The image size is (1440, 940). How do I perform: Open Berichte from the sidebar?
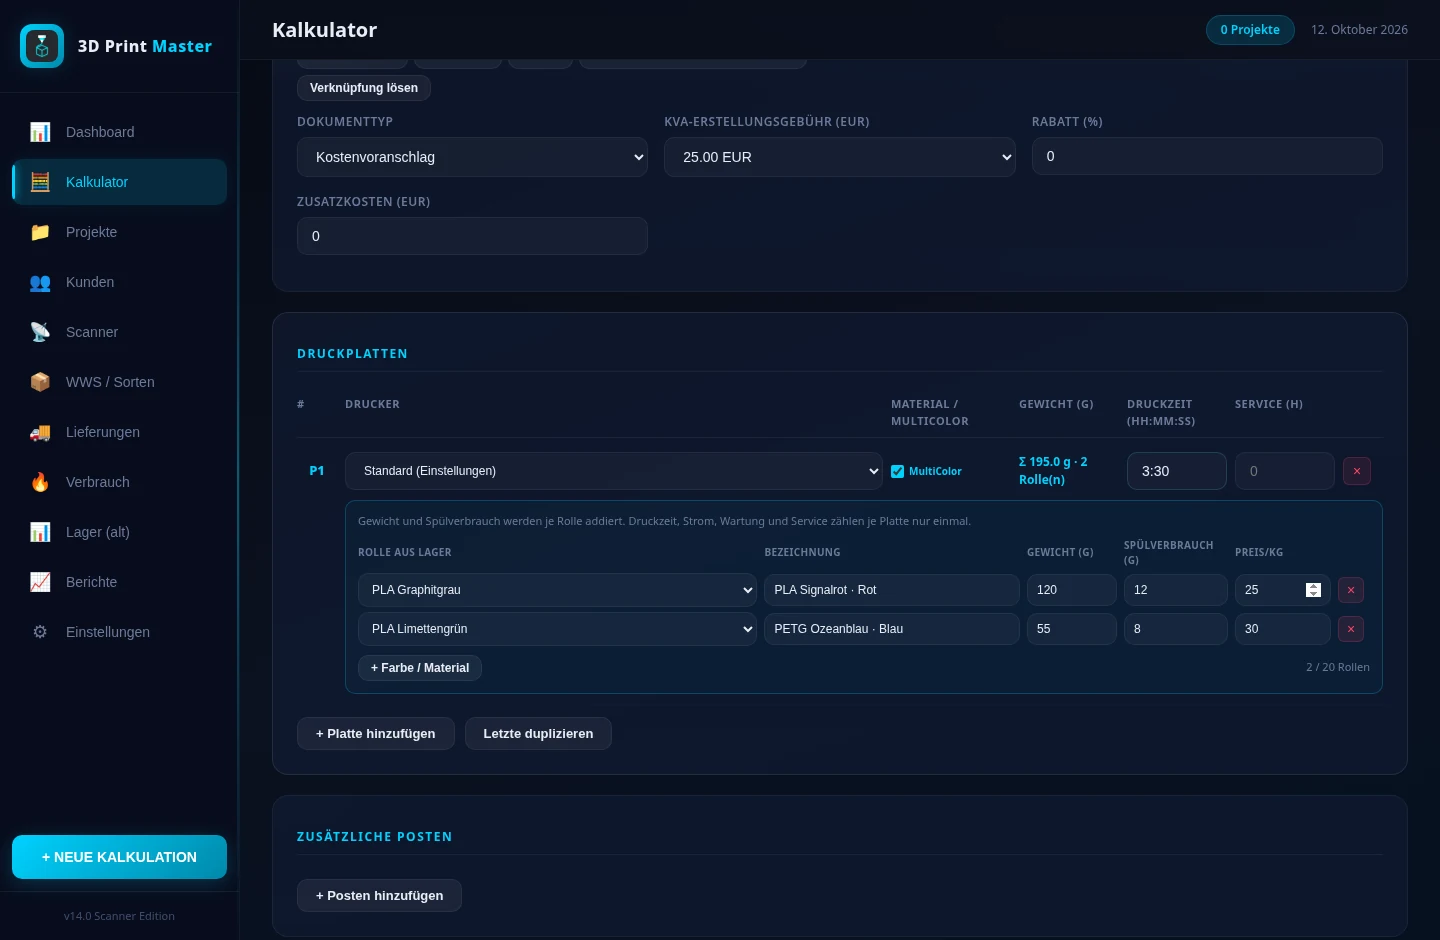pos(120,582)
